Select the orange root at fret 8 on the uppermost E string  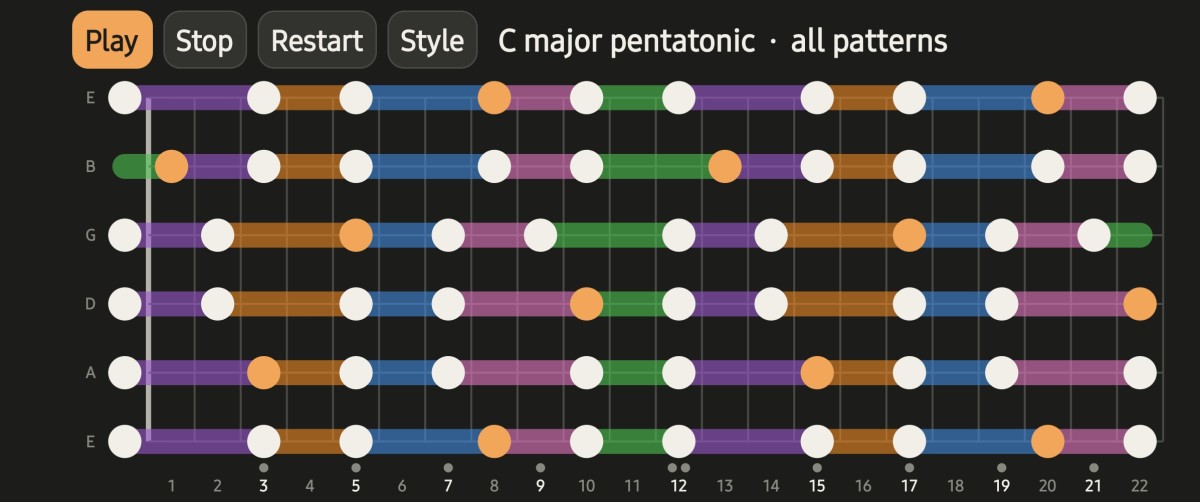(x=494, y=98)
